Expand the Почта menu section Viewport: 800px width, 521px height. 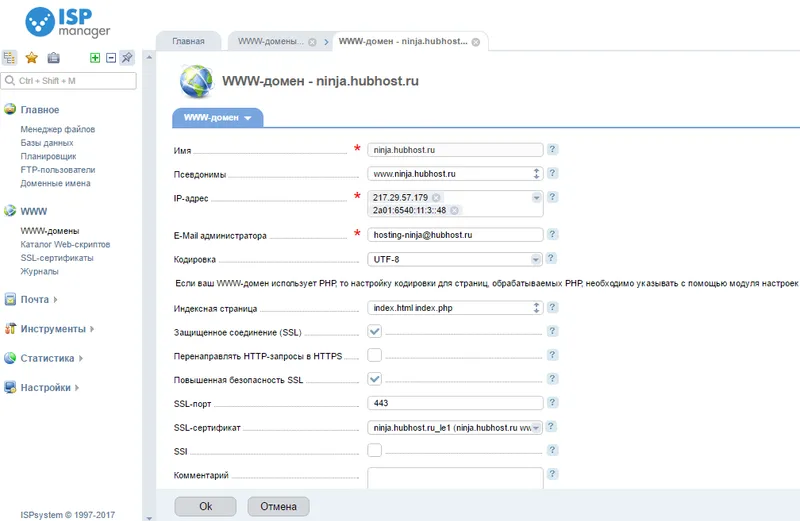[x=55, y=300]
